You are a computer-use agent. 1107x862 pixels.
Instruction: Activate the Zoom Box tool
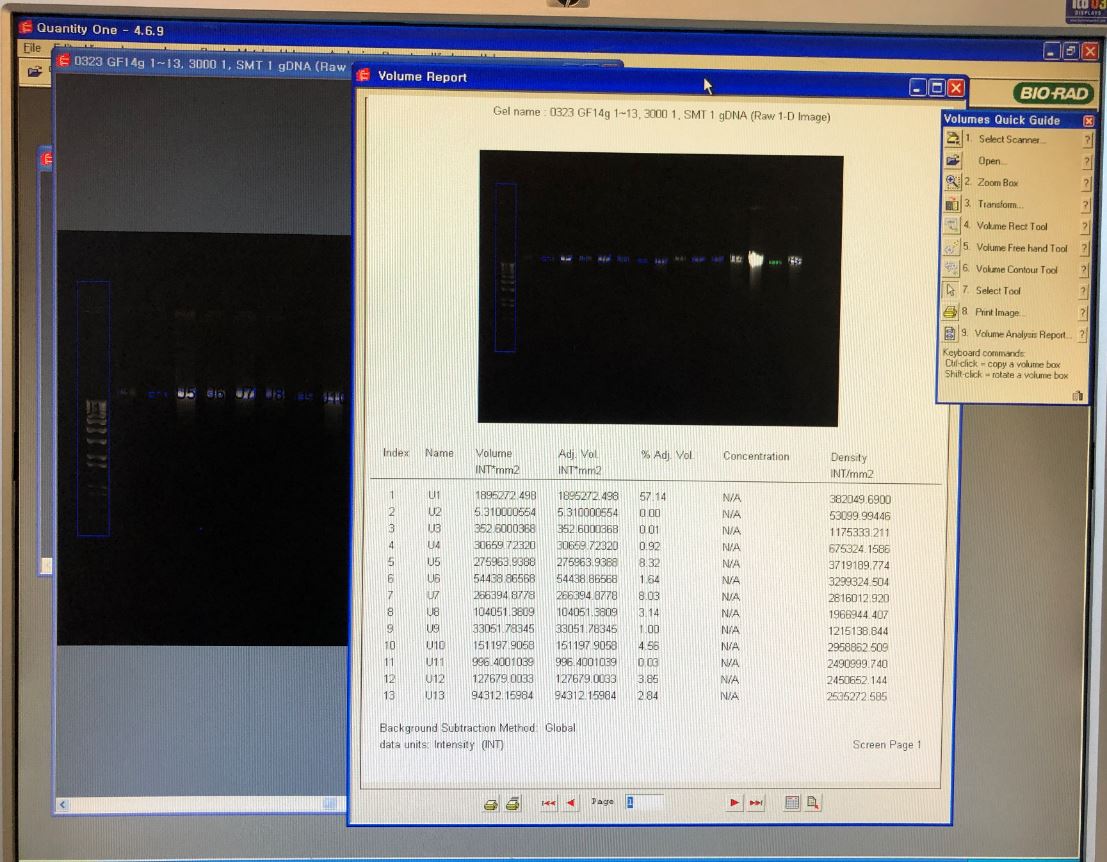click(x=952, y=183)
